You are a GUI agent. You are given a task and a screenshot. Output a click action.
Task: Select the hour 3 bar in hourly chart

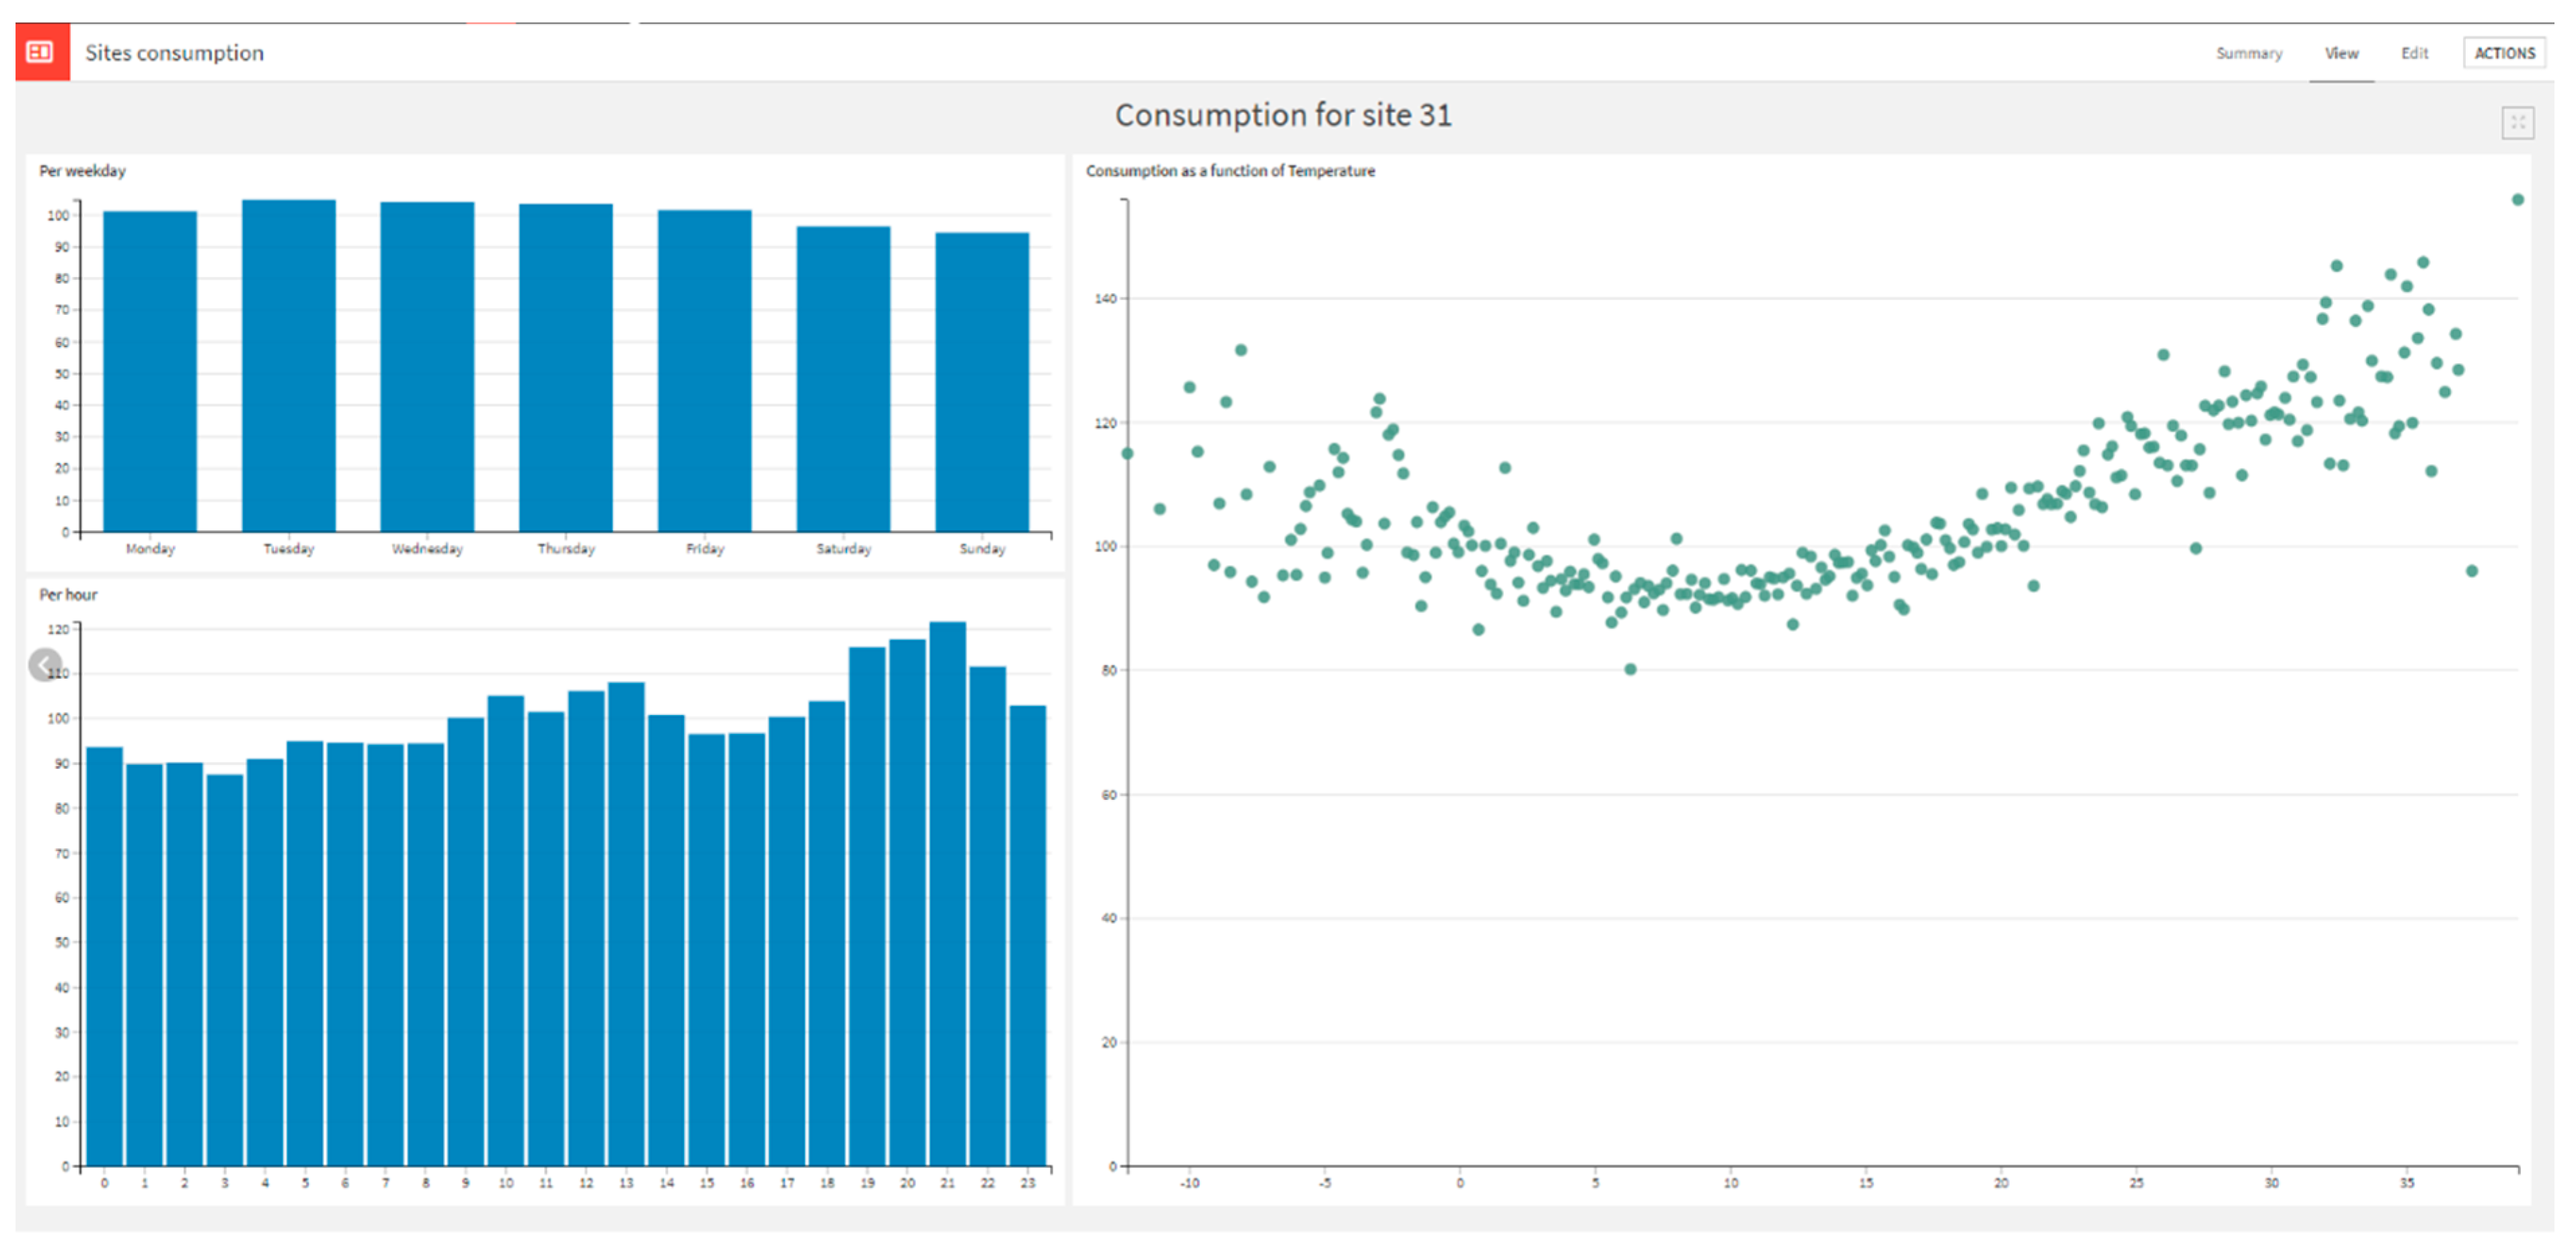[x=225, y=970]
